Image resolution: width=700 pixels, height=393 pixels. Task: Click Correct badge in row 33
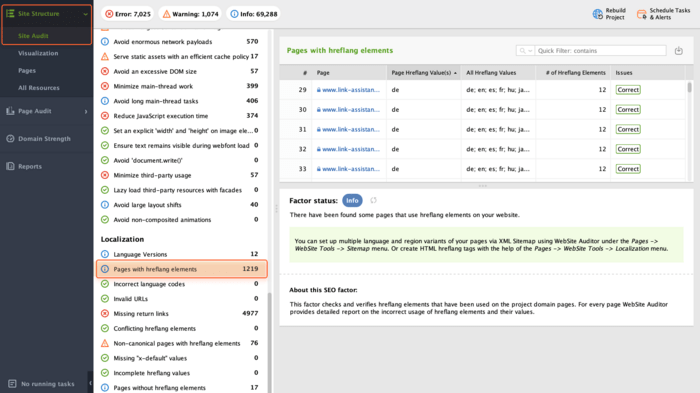(x=628, y=169)
